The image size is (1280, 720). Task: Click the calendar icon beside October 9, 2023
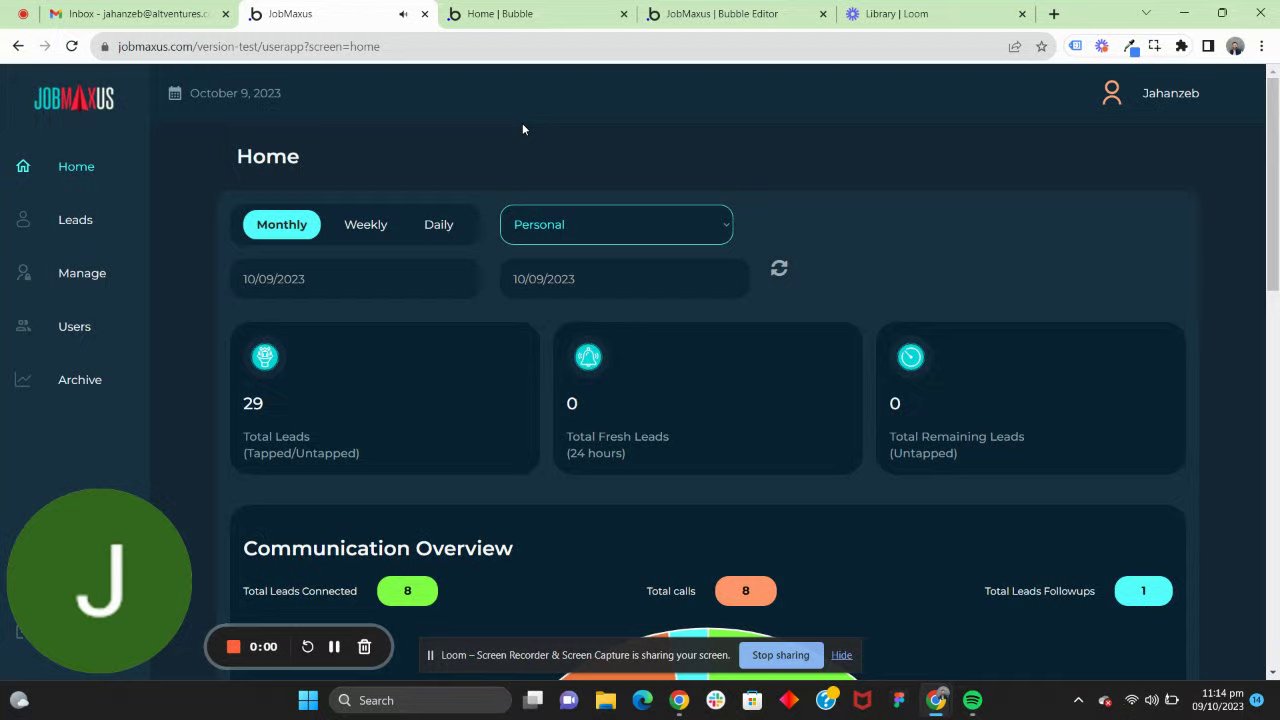coord(175,93)
